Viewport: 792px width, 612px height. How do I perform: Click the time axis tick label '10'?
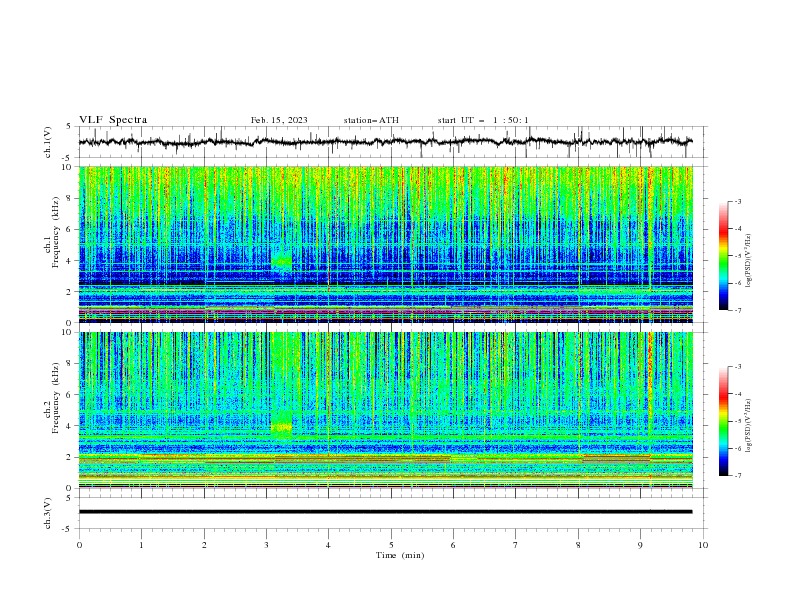703,545
